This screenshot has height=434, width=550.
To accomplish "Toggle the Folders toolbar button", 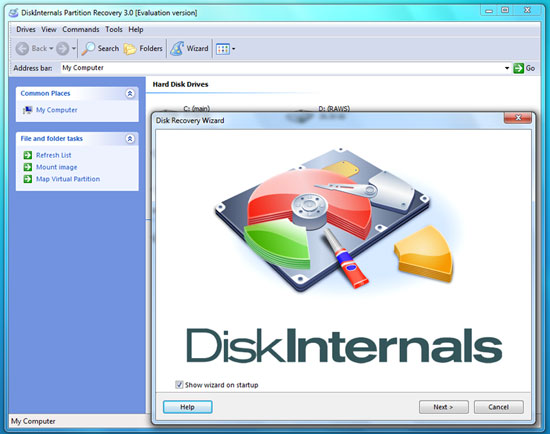I will tap(143, 49).
